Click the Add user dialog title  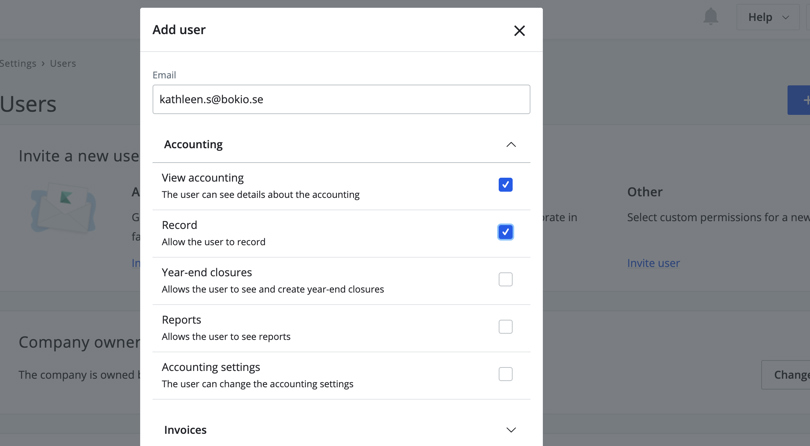click(179, 30)
